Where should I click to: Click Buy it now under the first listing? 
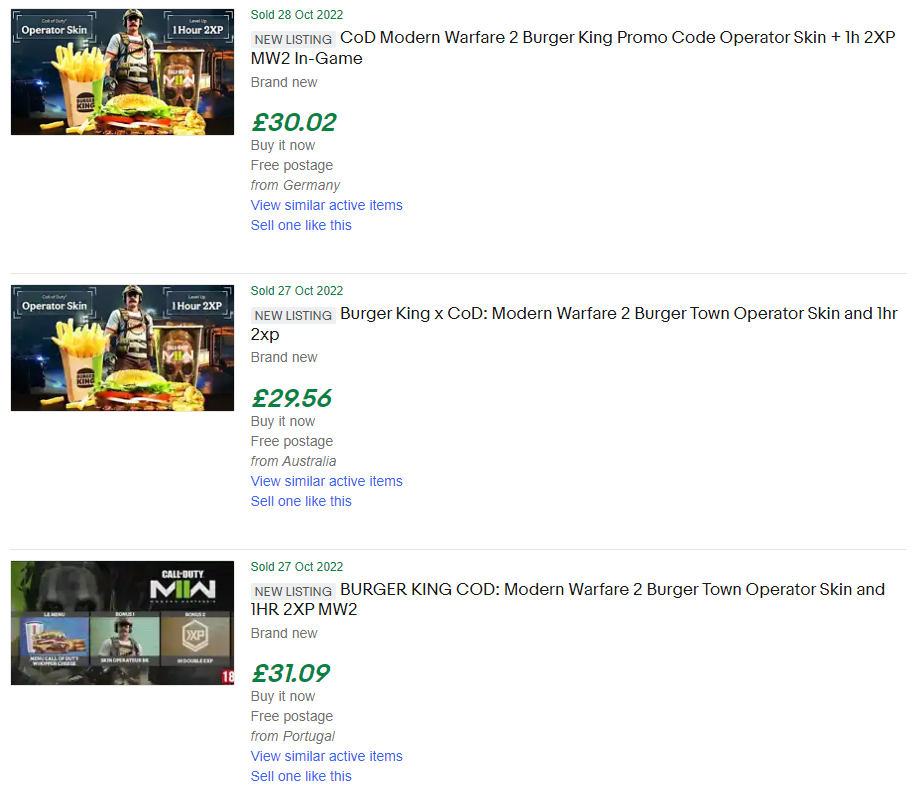point(282,145)
